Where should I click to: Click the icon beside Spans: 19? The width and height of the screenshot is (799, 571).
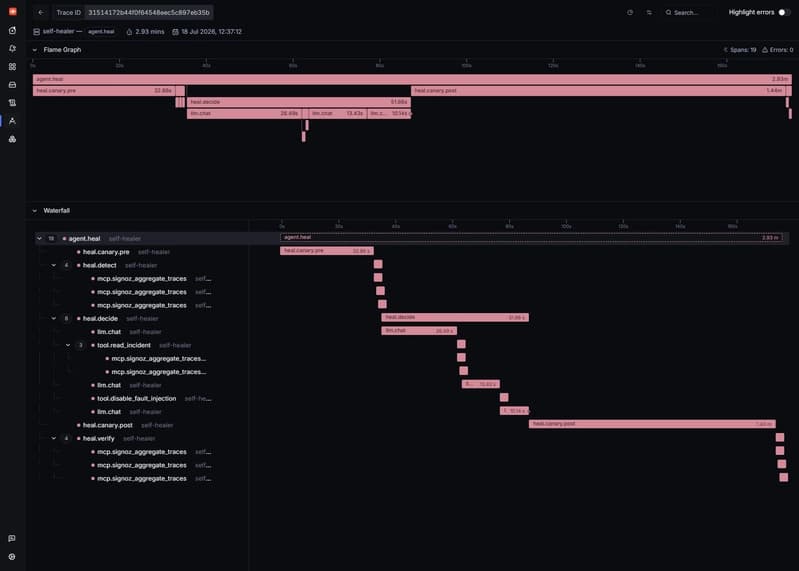point(726,50)
